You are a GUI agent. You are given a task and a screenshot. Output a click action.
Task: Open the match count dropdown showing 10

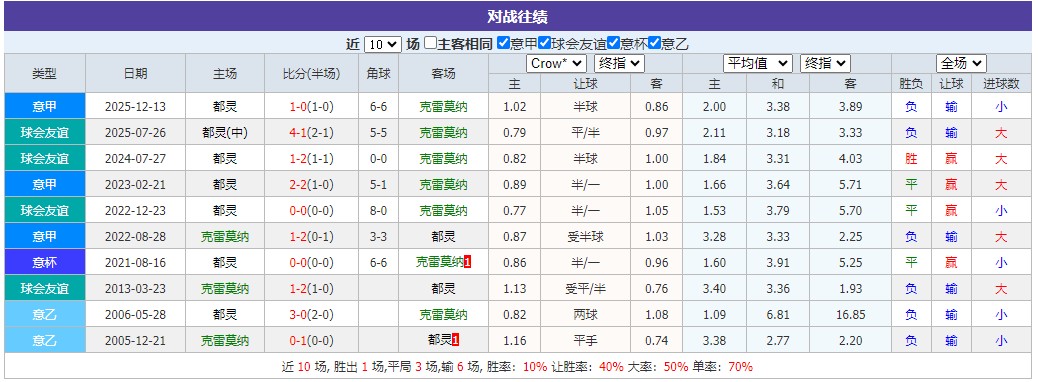coord(383,44)
